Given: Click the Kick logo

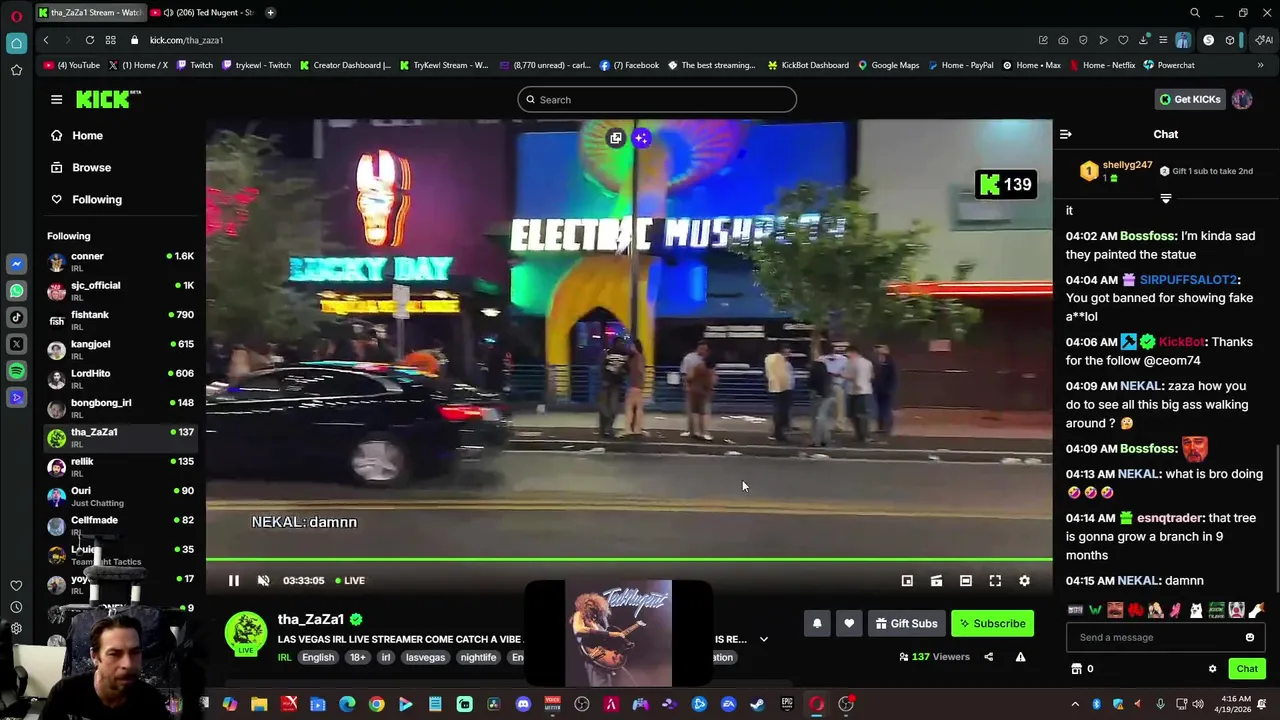Looking at the screenshot, I should coord(108,99).
